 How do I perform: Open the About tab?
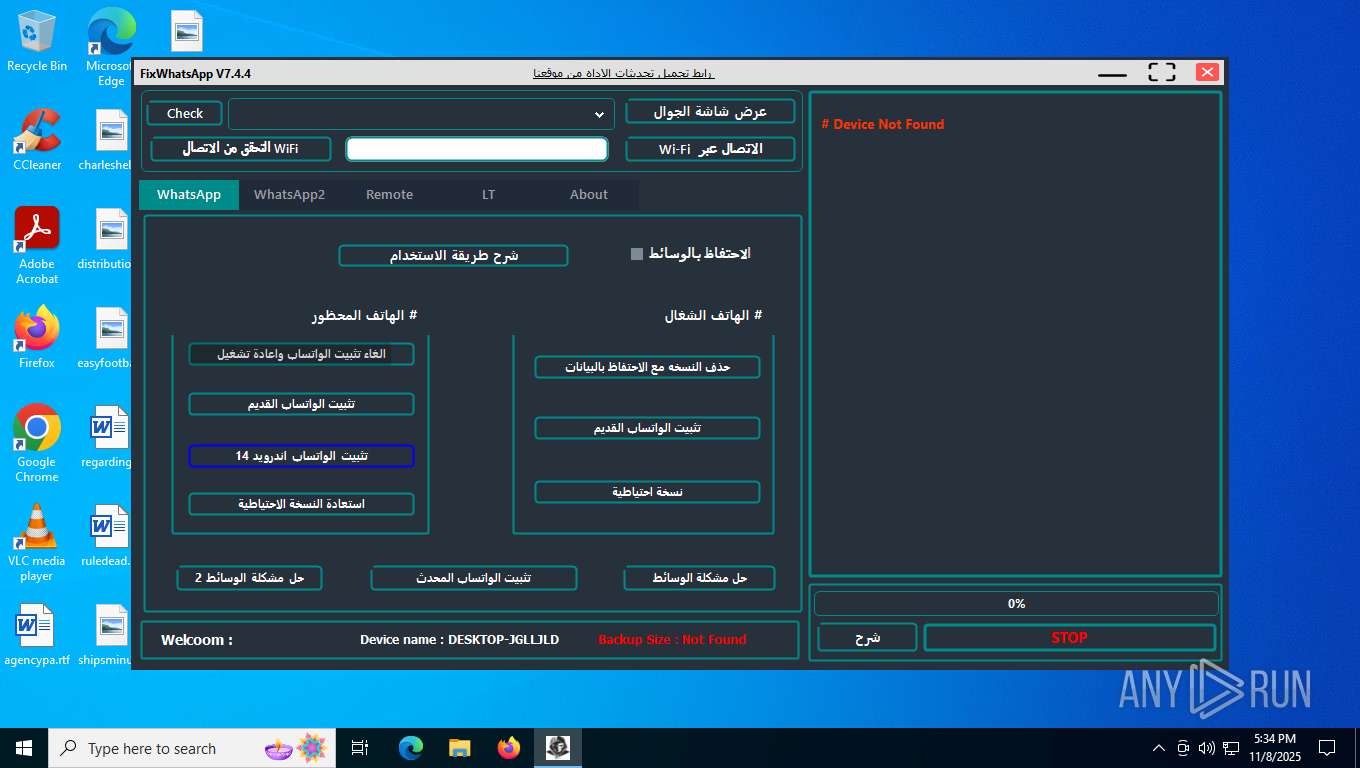click(x=588, y=194)
